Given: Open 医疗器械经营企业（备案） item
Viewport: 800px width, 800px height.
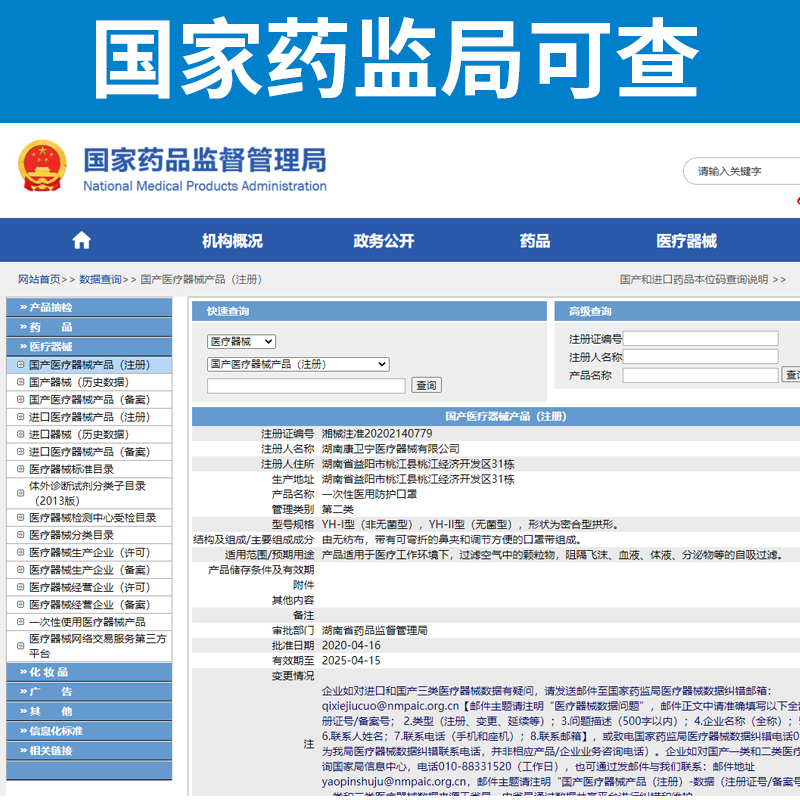Looking at the screenshot, I should [89, 604].
